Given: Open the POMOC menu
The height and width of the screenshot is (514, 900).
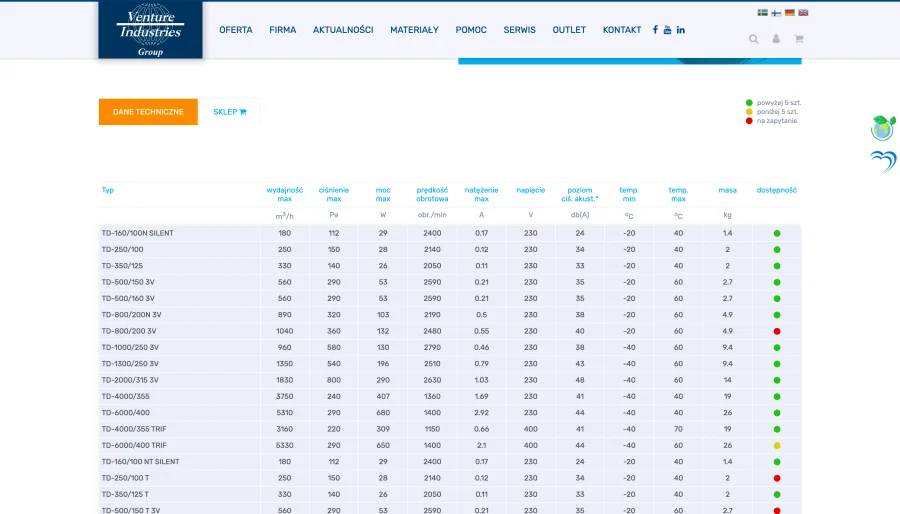Looking at the screenshot, I should (471, 30).
